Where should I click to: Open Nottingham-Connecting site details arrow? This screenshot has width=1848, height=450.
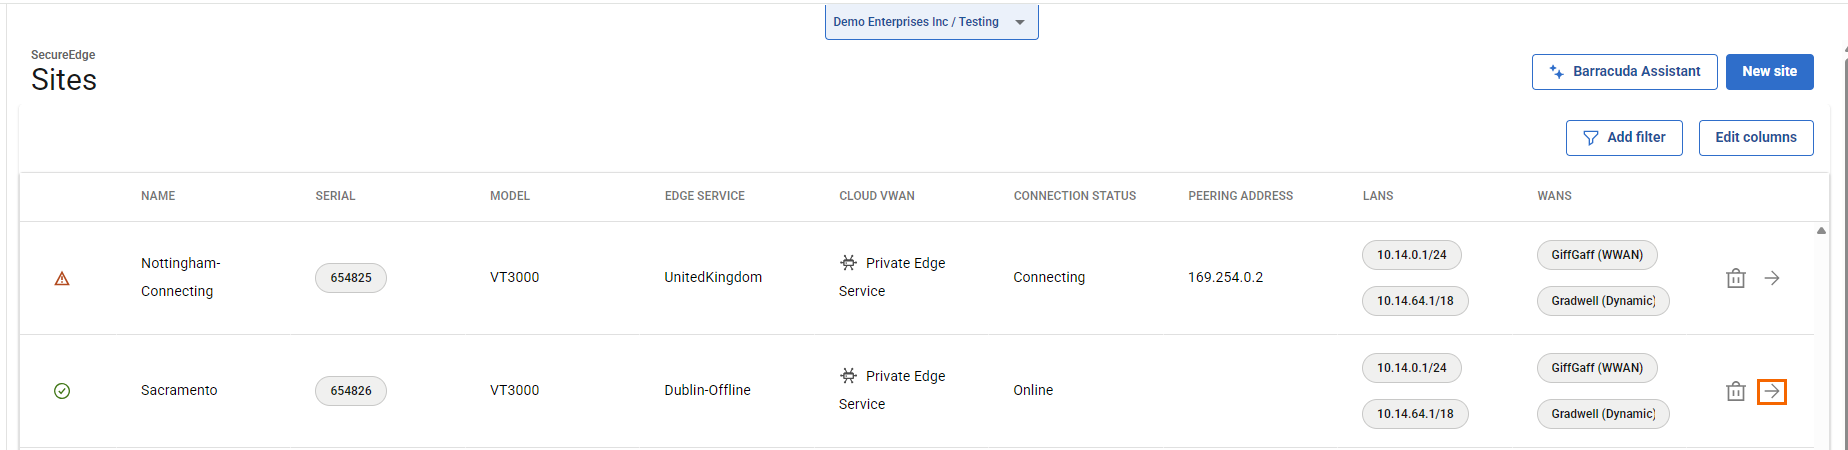coord(1771,278)
